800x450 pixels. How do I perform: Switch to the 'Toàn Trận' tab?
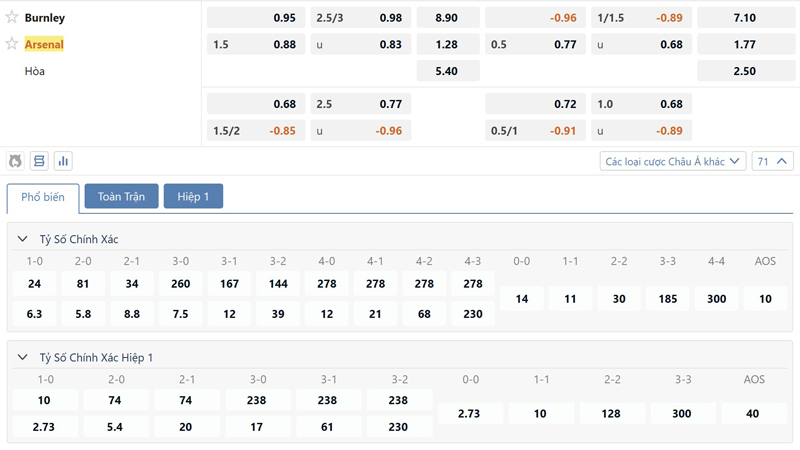coord(121,197)
